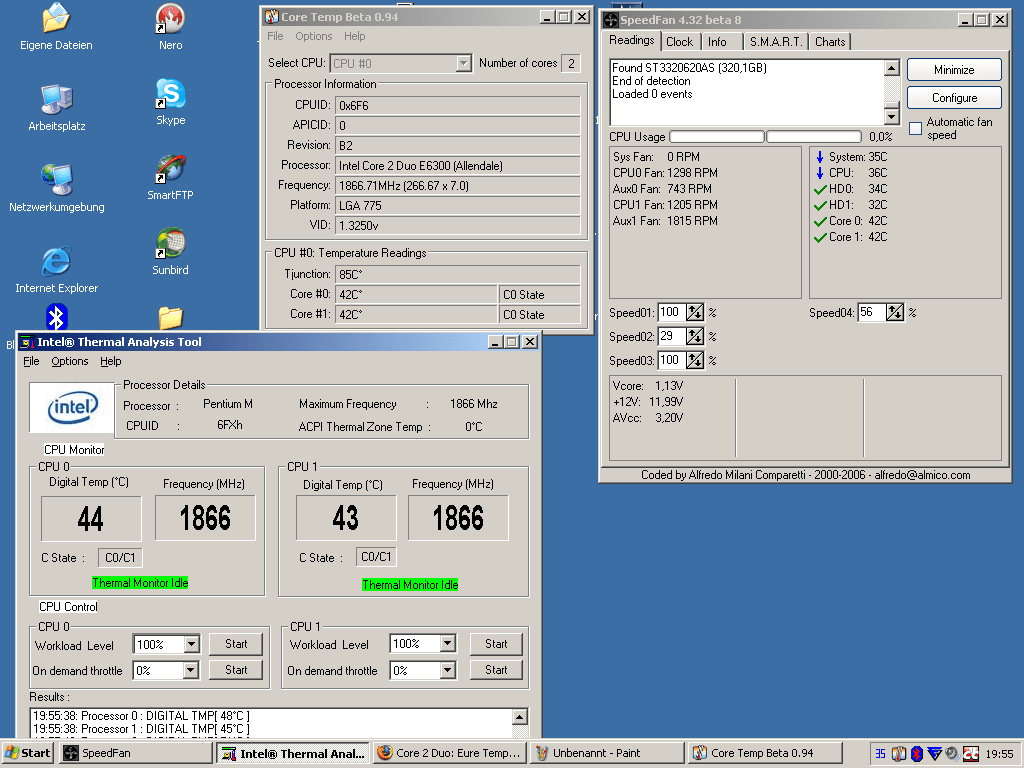
Task: Click first CPU Usage bar in SpeedFan
Action: click(717, 136)
